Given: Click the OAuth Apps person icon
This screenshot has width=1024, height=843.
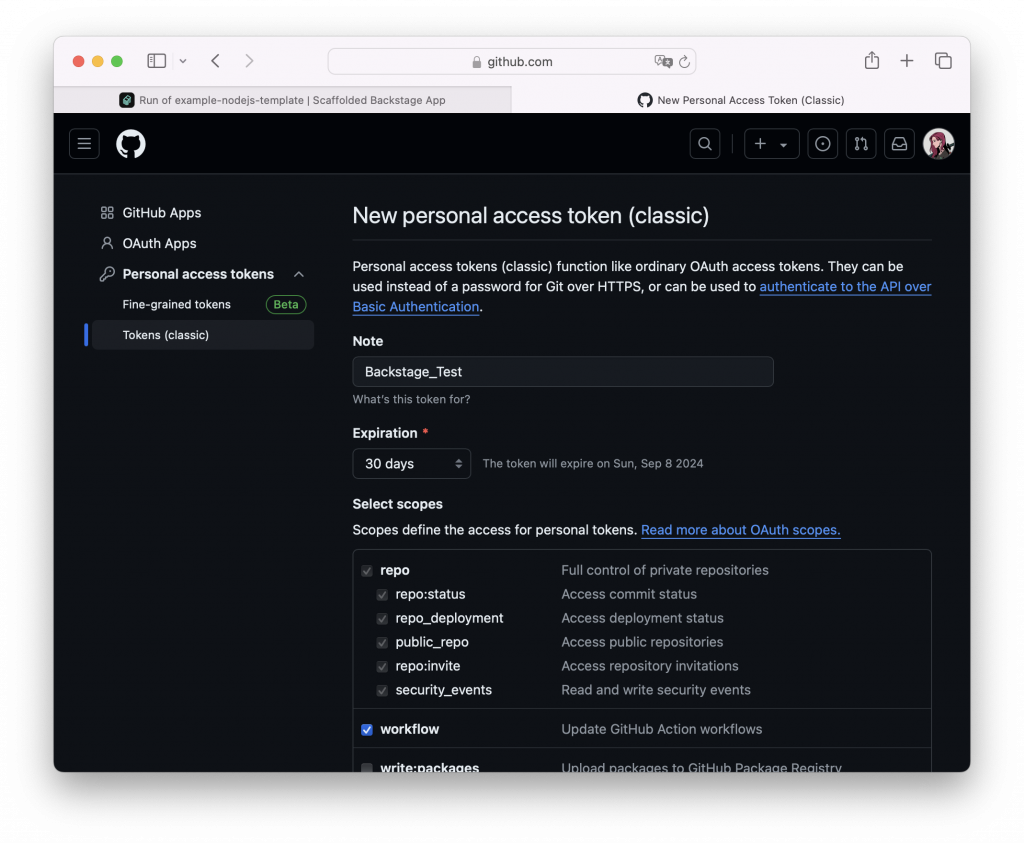Looking at the screenshot, I should tap(107, 243).
